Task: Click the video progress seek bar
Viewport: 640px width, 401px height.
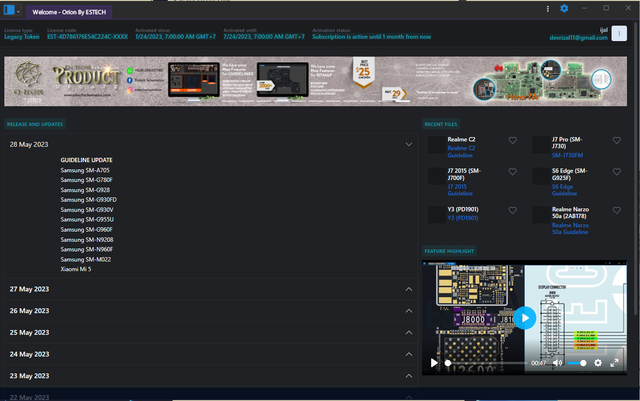Action: coord(485,362)
